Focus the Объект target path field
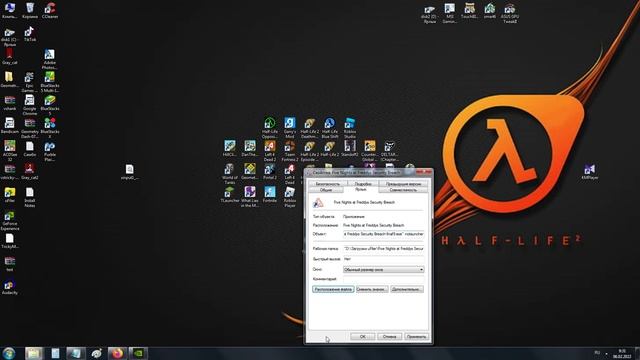This screenshot has height=360, width=640. pyautogui.click(x=384, y=234)
